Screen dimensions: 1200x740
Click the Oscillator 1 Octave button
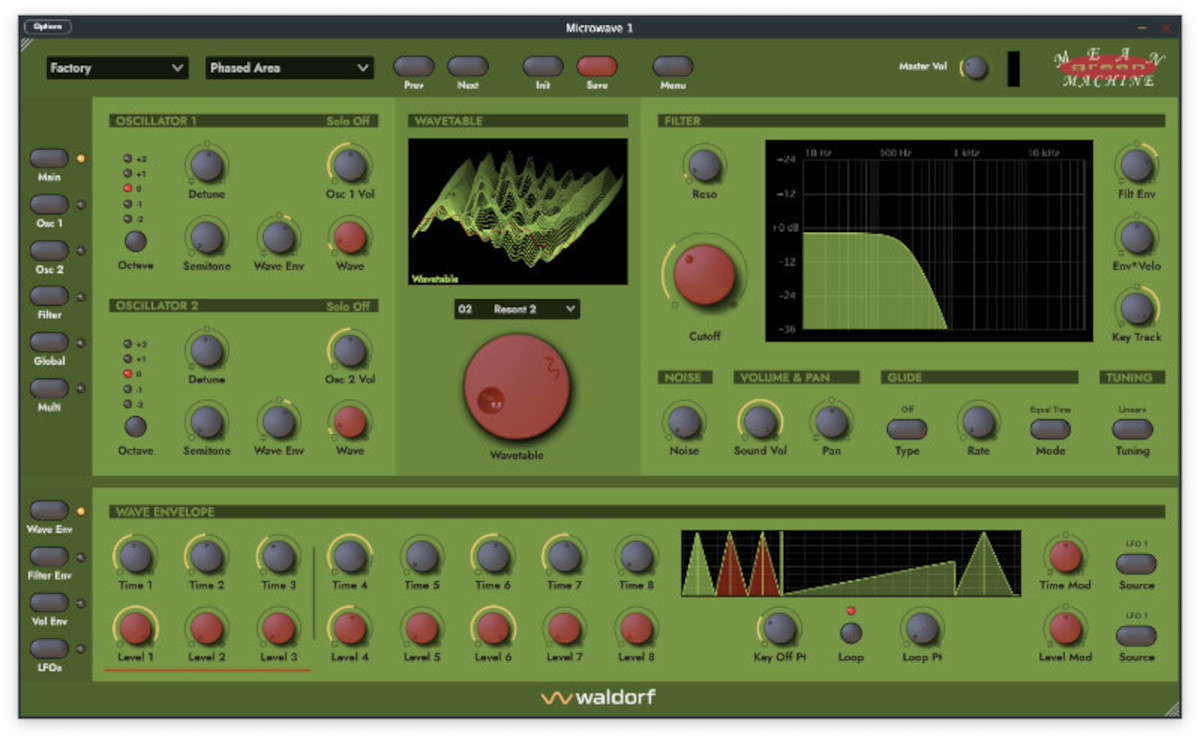[x=135, y=241]
